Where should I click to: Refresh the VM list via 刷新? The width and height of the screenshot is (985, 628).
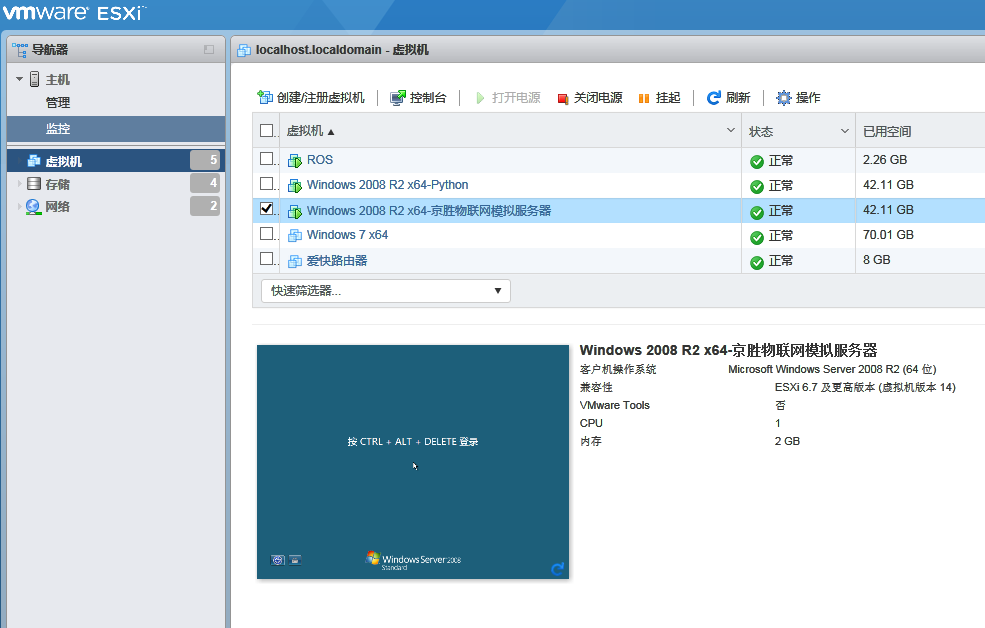[x=729, y=97]
